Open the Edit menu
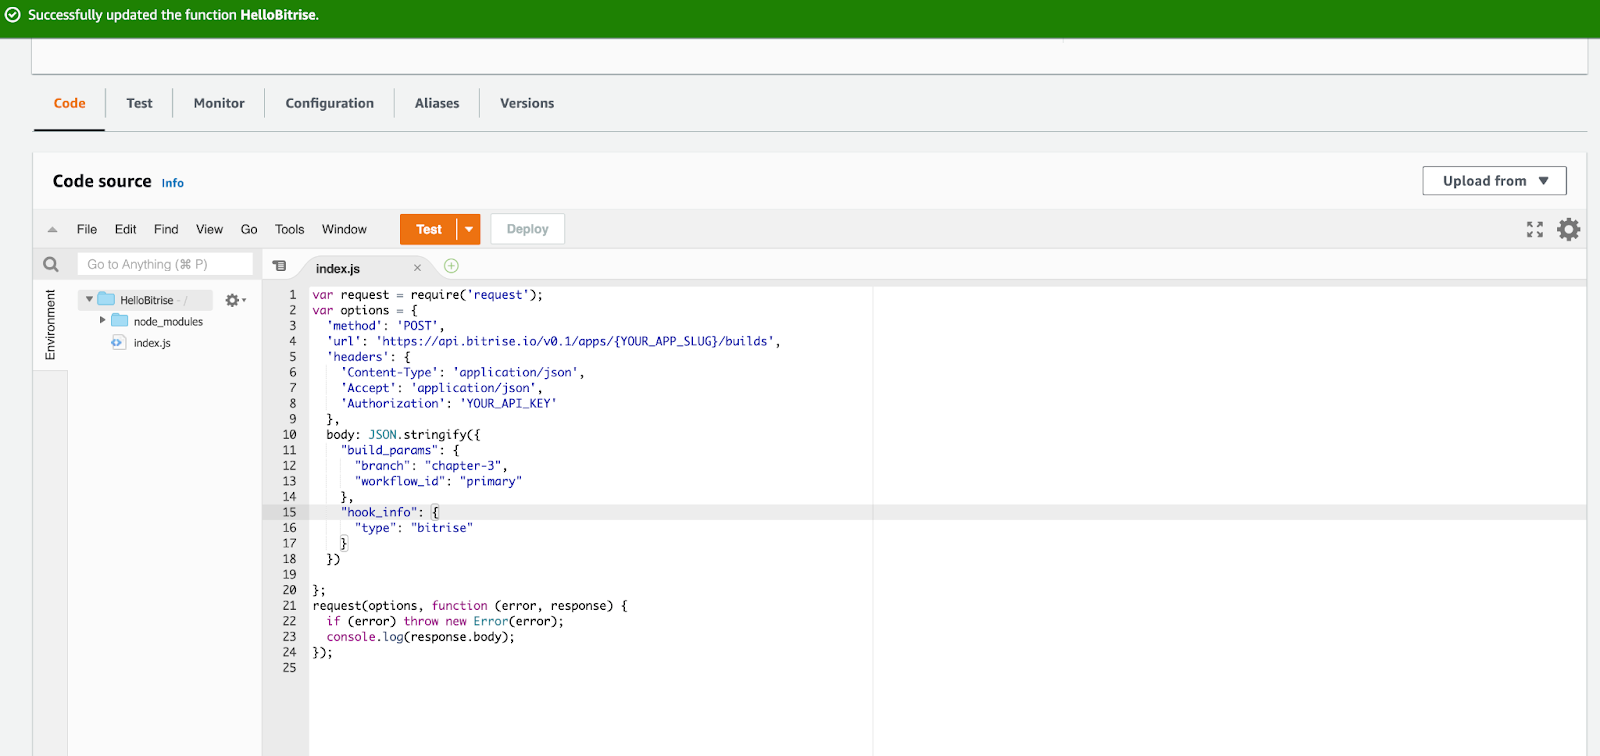The width and height of the screenshot is (1600, 756). (x=125, y=229)
